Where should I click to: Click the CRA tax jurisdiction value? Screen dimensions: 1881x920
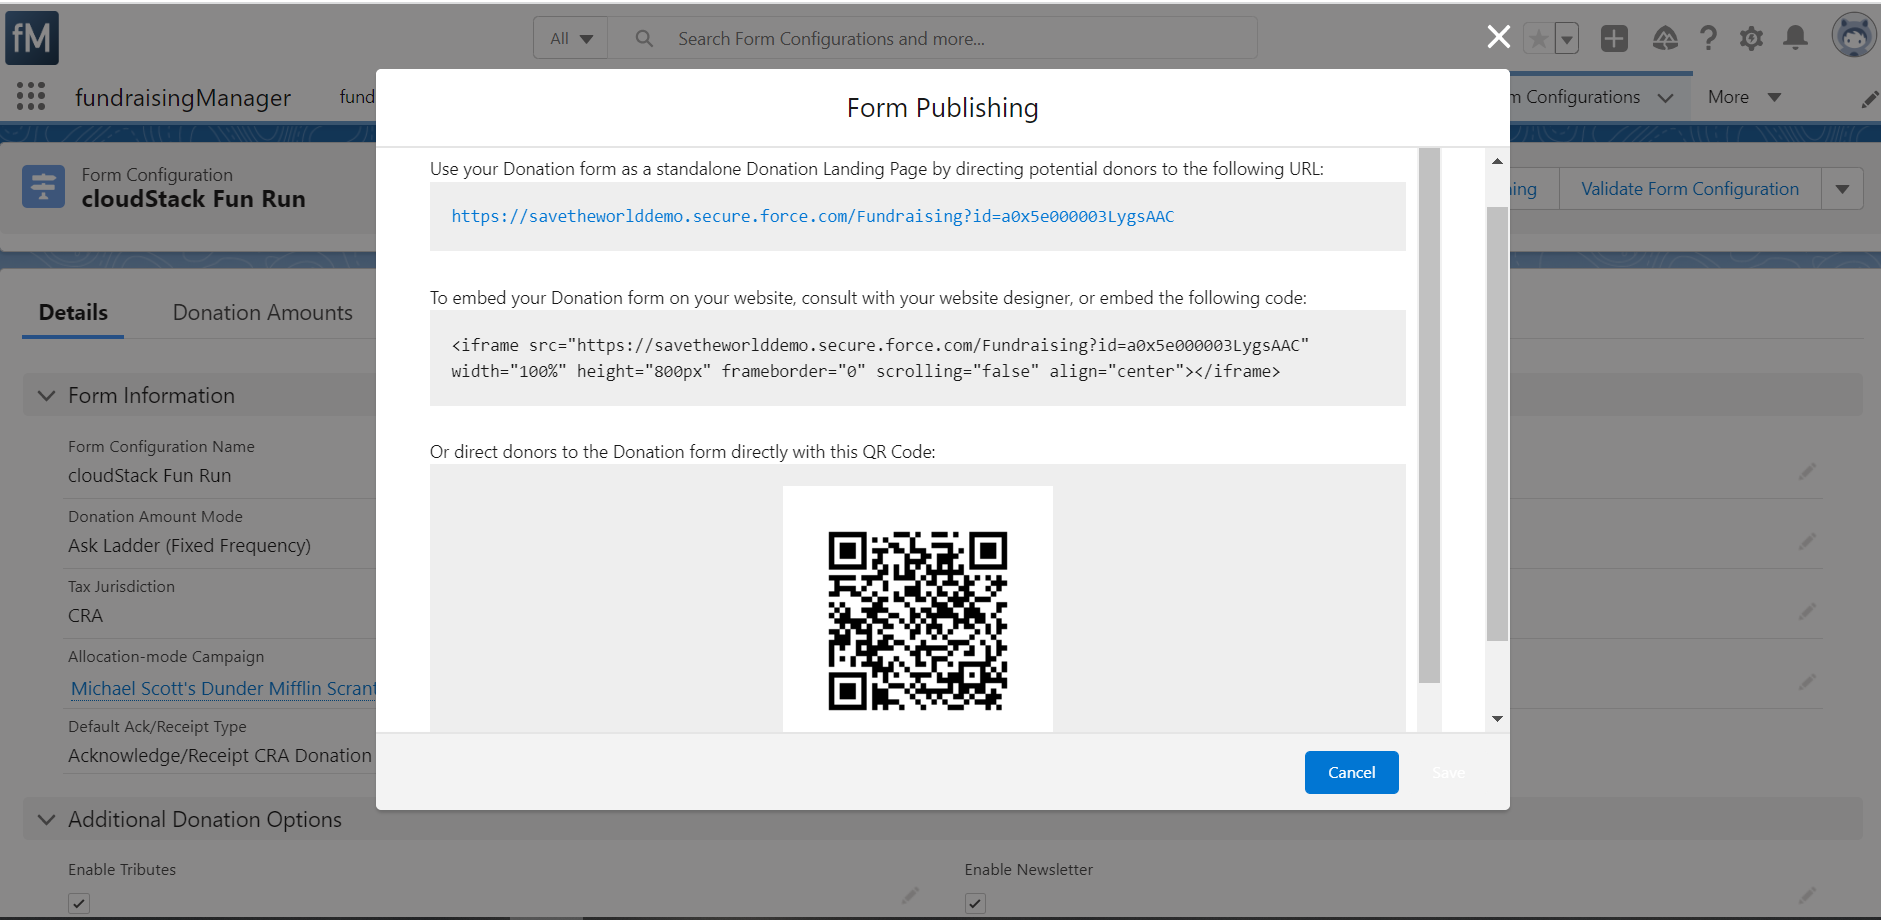coord(85,616)
